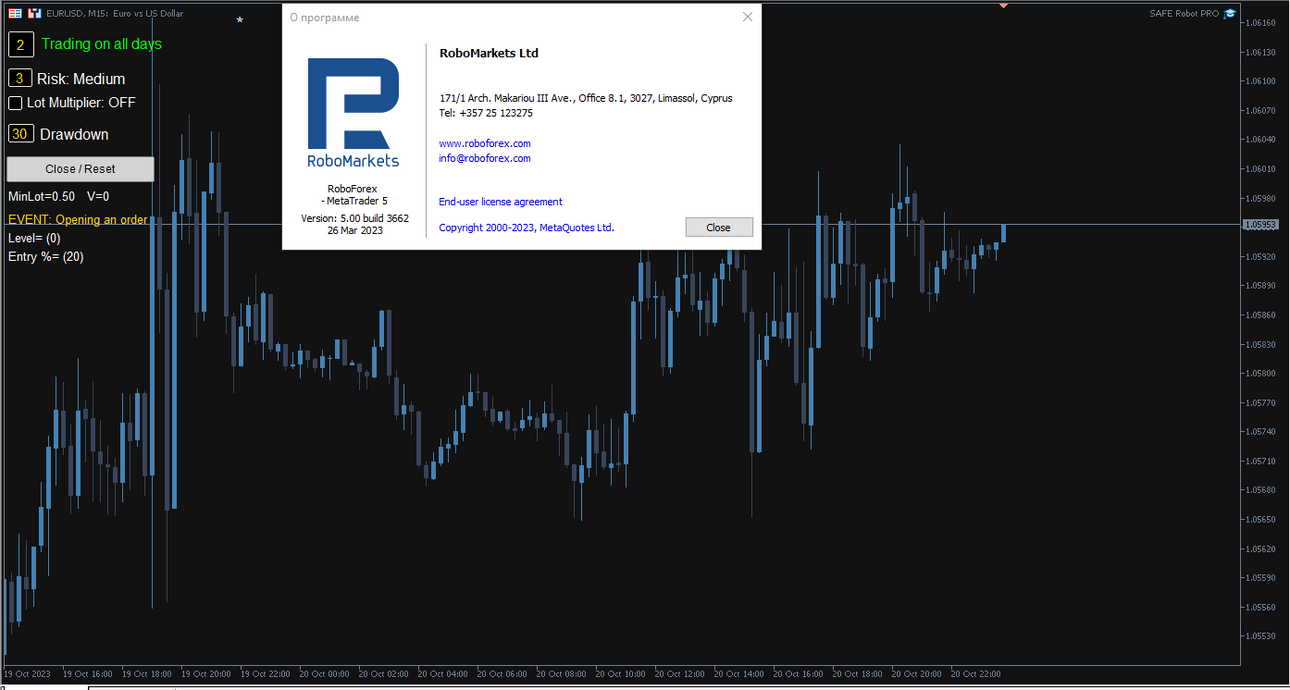This screenshot has width=1290, height=690.
Task: Click the 'Entry %= (20)' text
Action: point(46,257)
